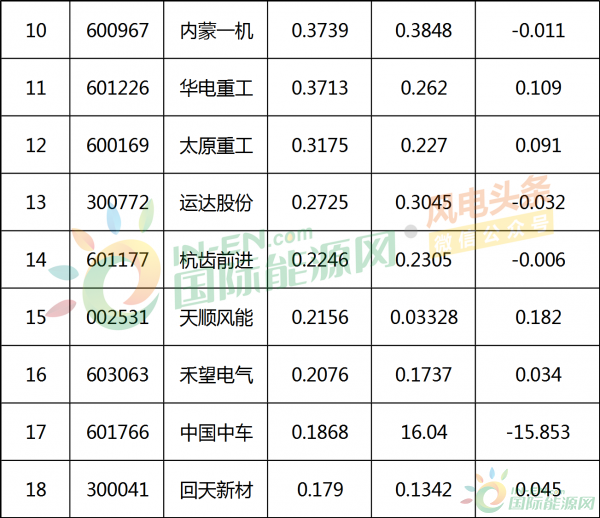The image size is (600, 518).
Task: Click rank number 10 cell
Action: 36,31
